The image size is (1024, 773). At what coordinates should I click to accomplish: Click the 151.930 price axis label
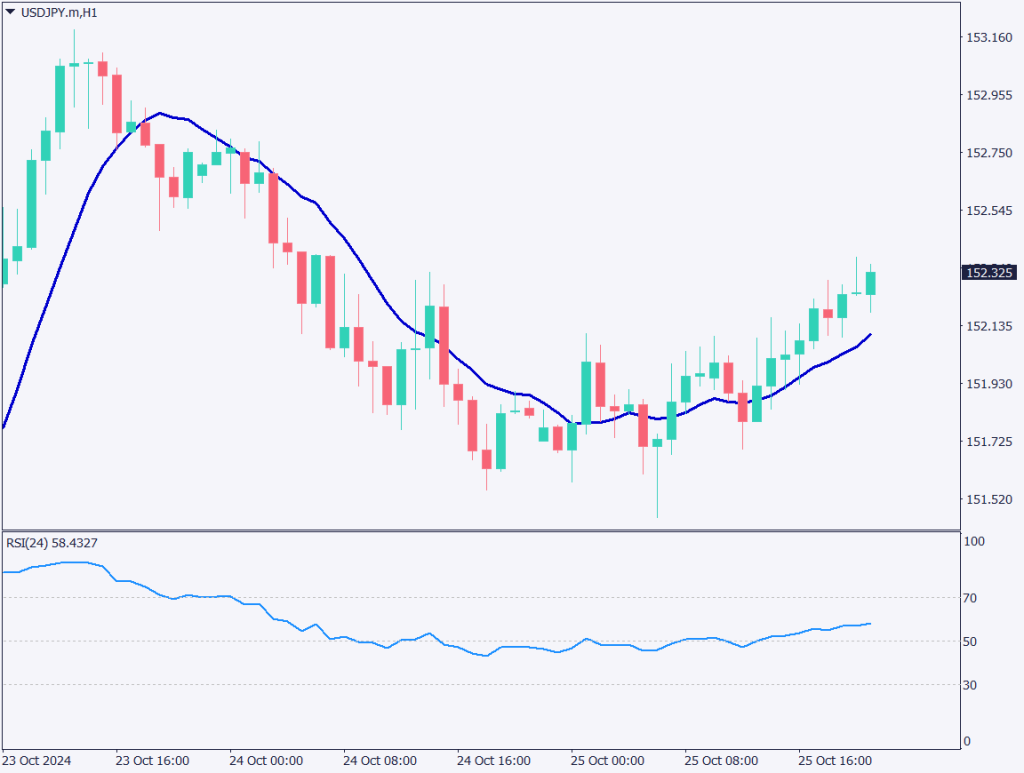tap(987, 384)
